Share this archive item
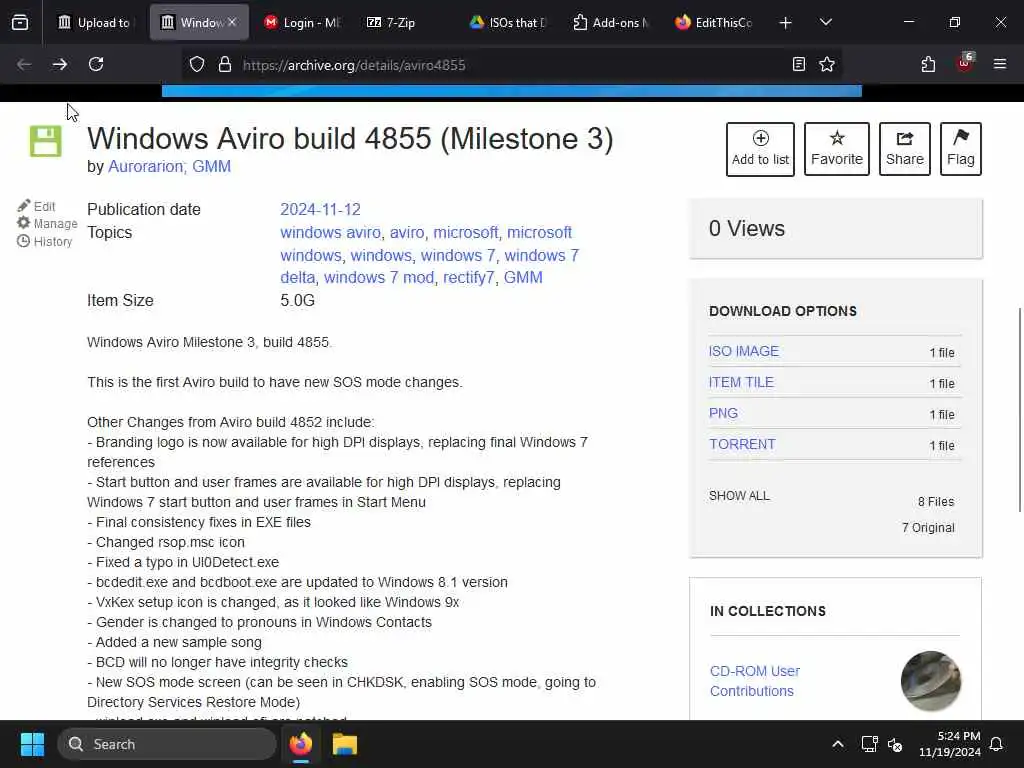This screenshot has width=1024, height=768. point(904,149)
